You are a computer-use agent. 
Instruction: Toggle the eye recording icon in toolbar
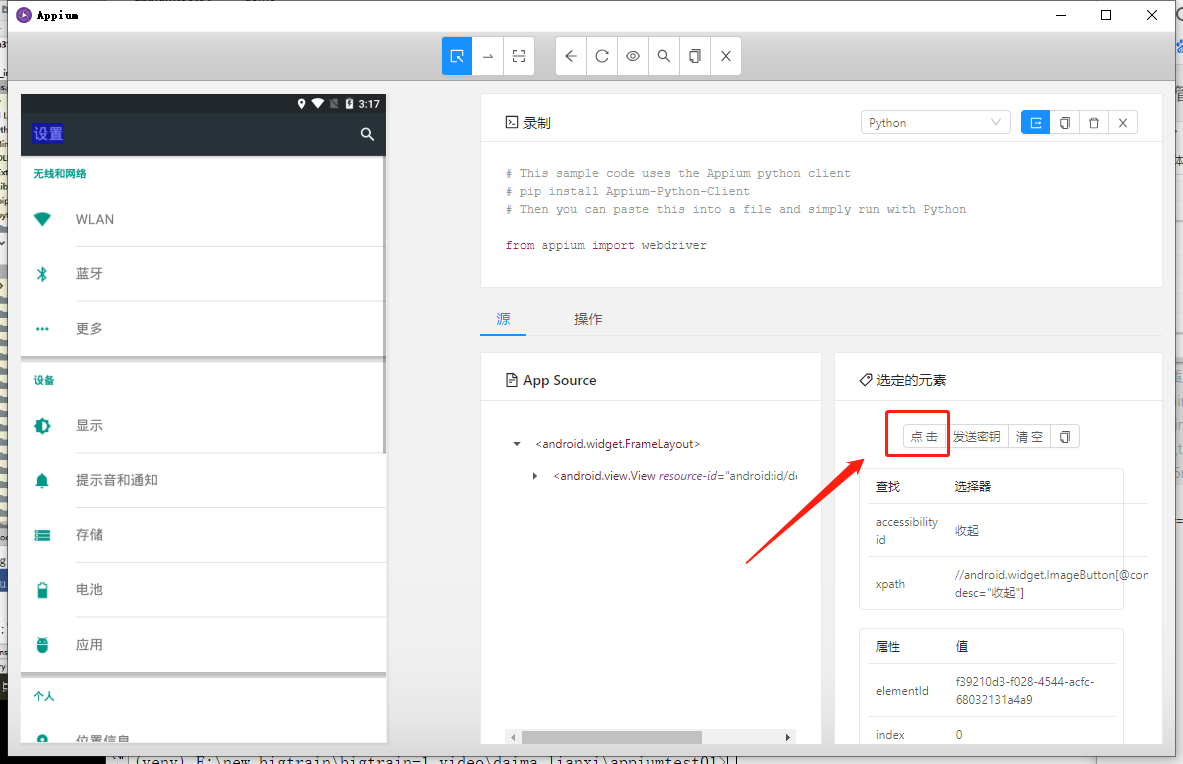(x=633, y=56)
